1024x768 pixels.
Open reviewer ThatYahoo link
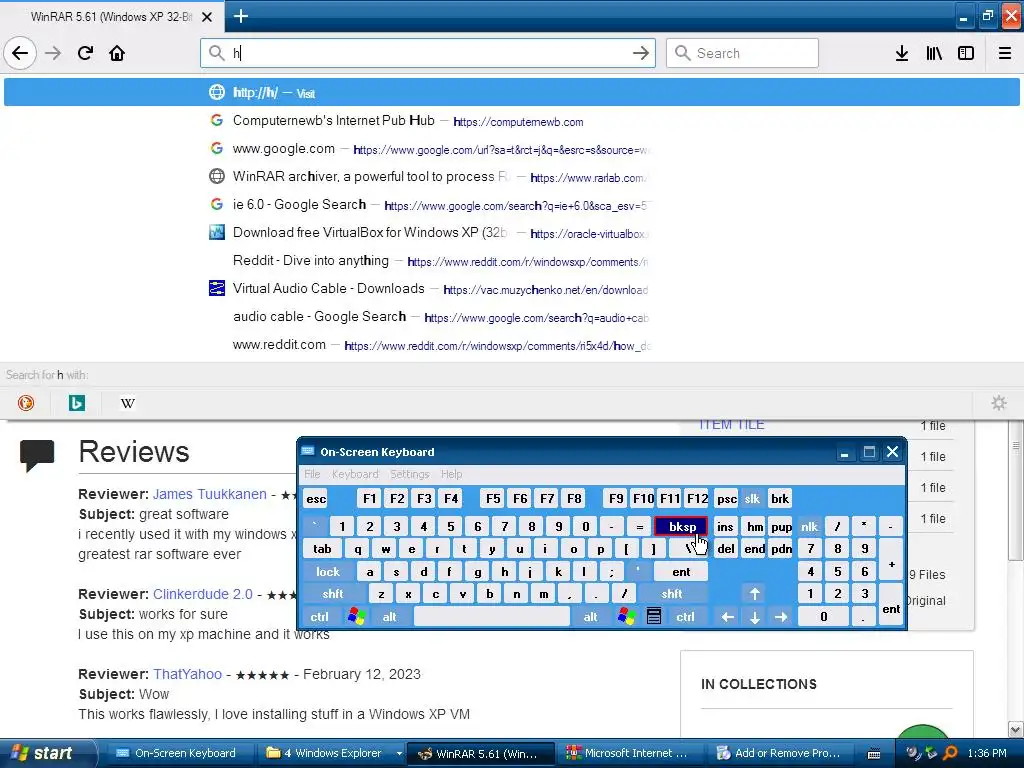click(187, 674)
